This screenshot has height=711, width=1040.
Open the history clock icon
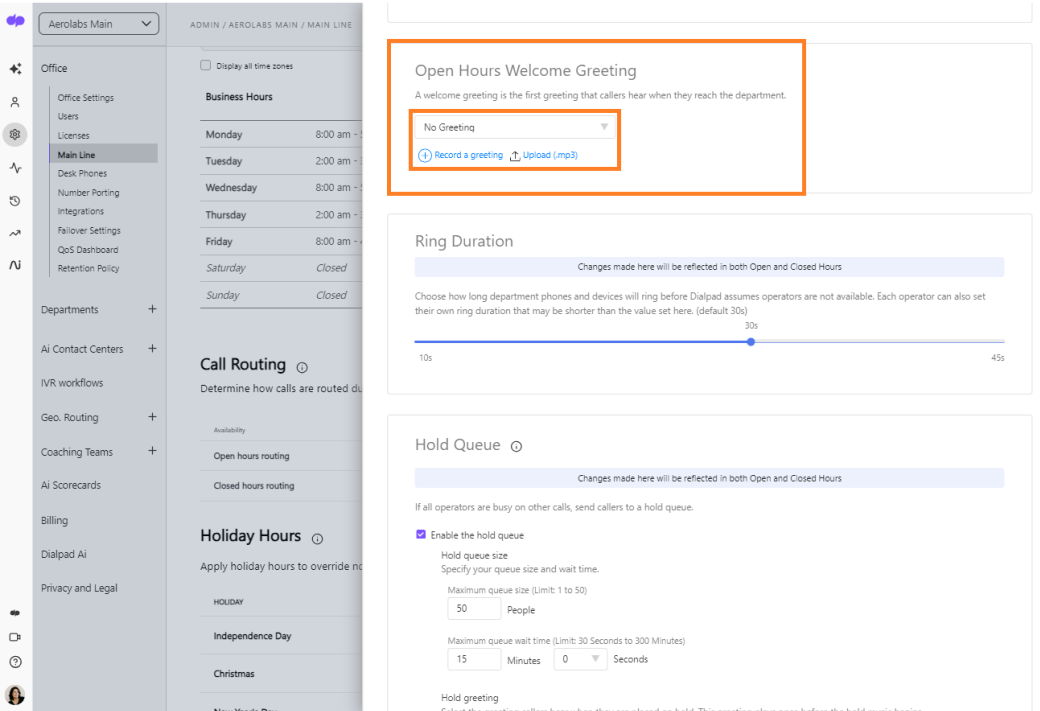coord(15,201)
